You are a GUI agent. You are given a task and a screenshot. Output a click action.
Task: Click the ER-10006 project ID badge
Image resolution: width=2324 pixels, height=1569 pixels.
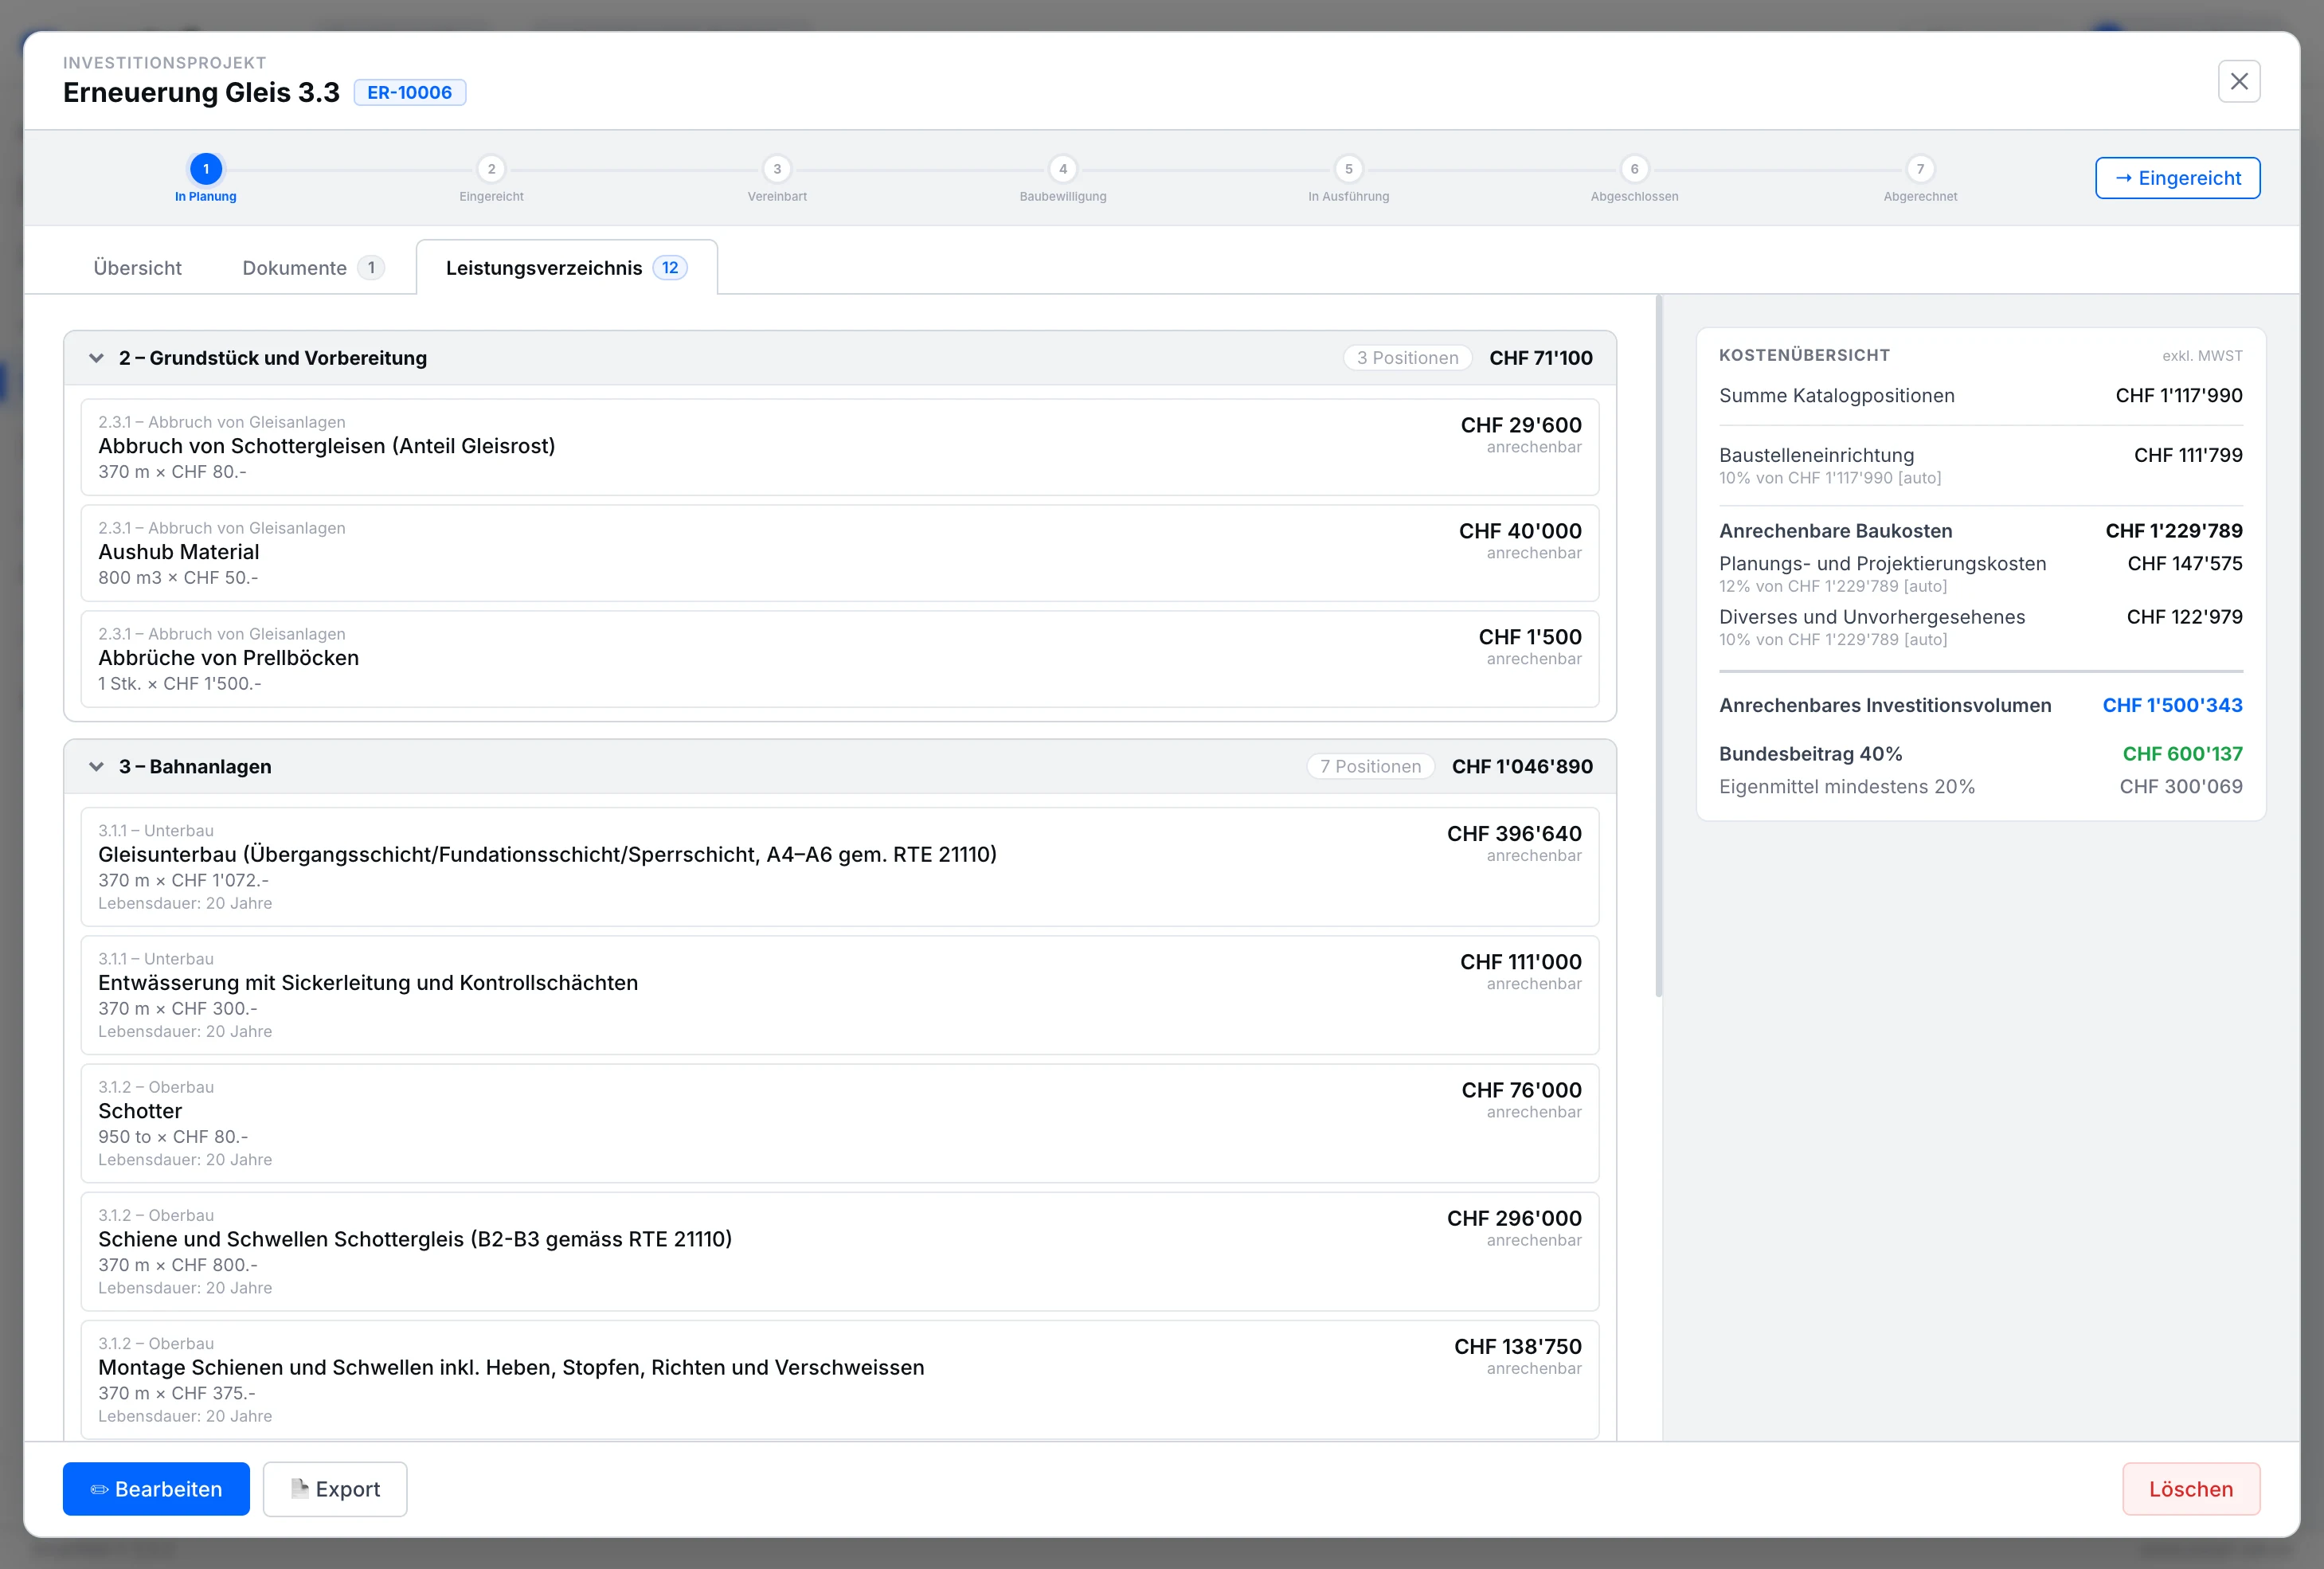(409, 92)
